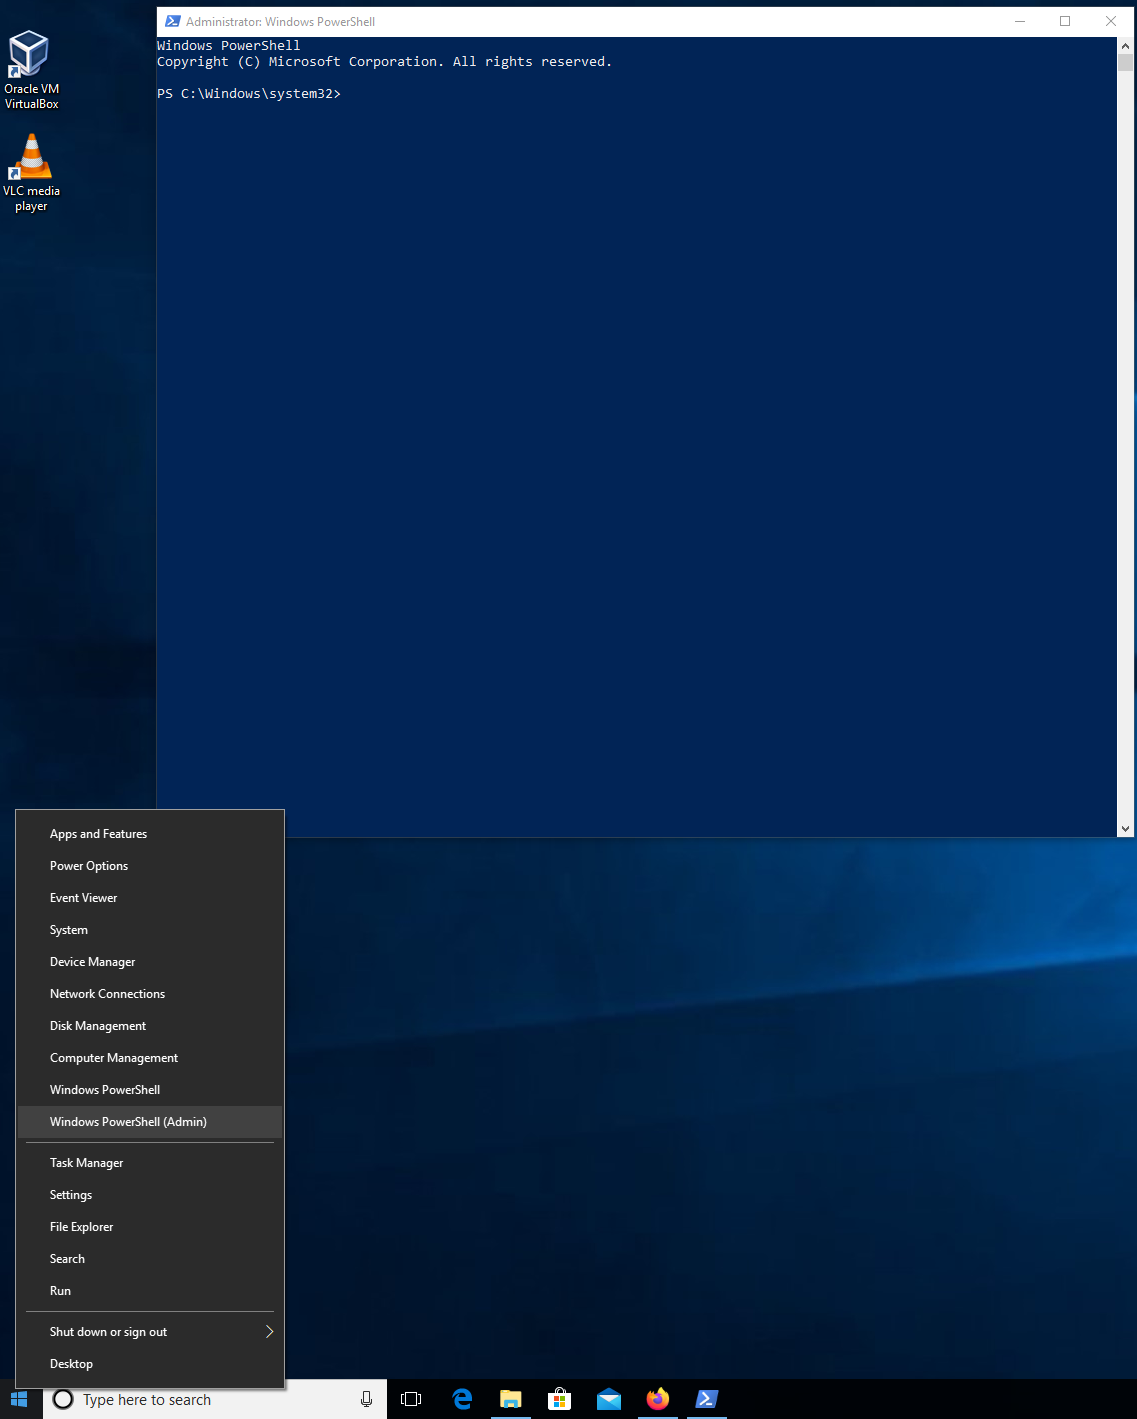Open Mail app in taskbar

point(609,1399)
